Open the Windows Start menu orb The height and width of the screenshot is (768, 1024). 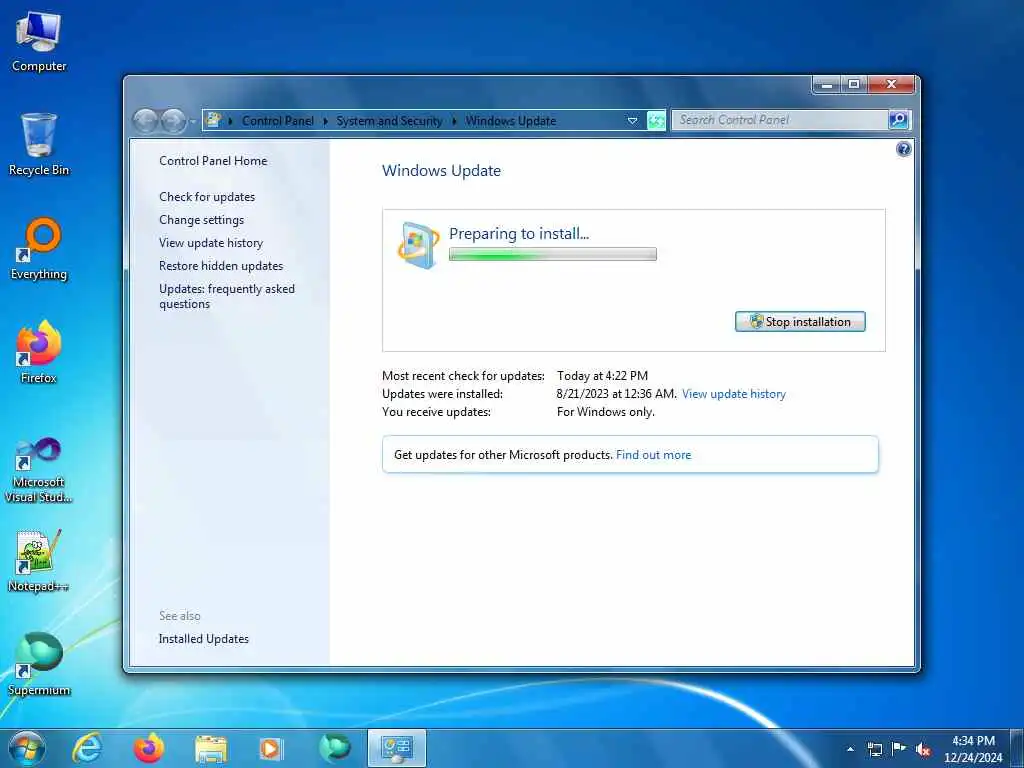[27, 748]
